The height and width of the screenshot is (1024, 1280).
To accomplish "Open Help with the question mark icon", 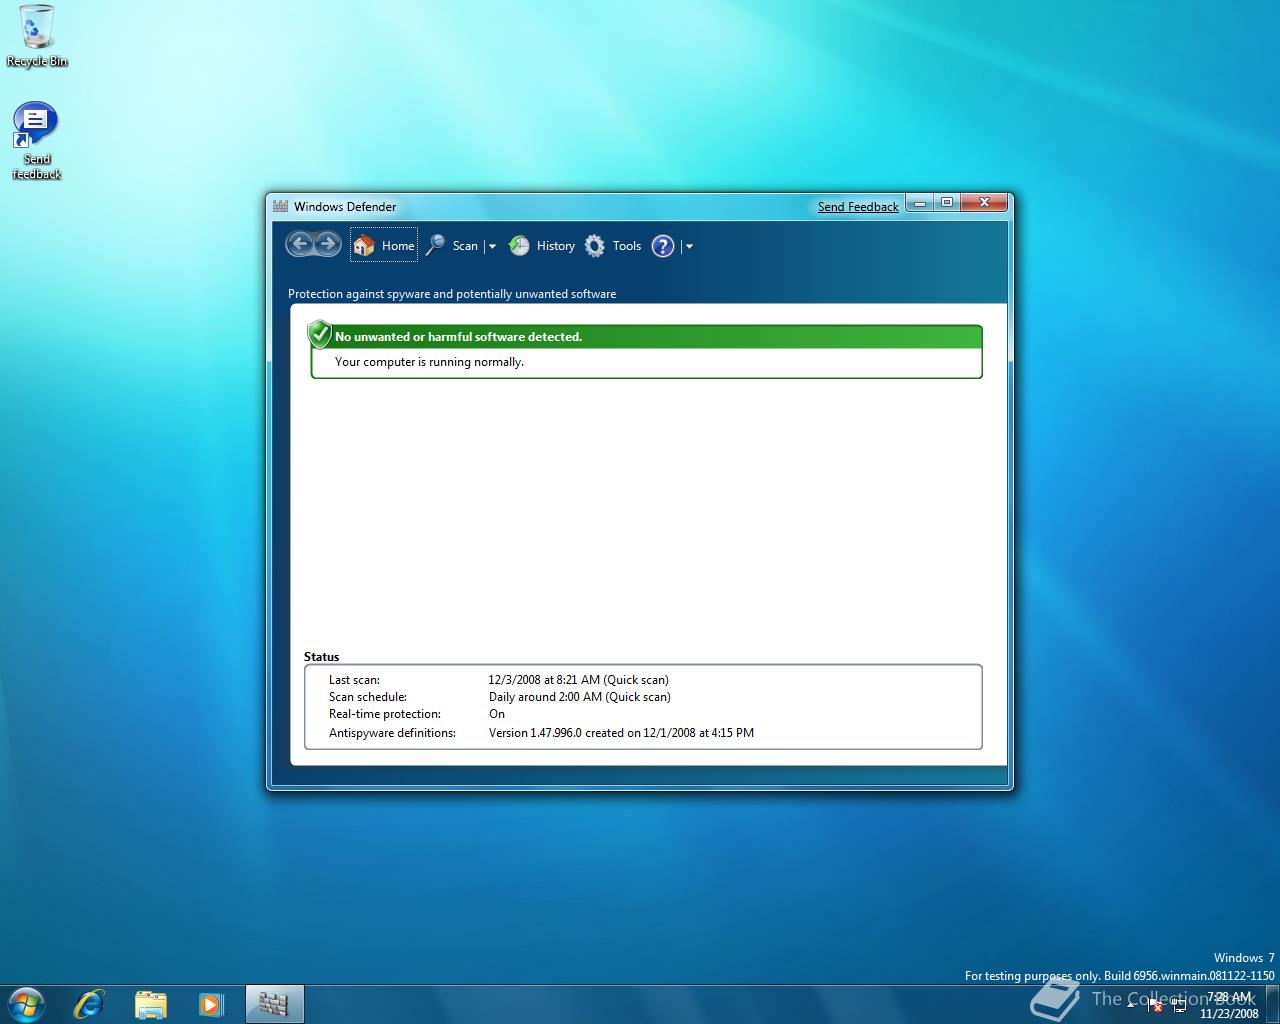I will pyautogui.click(x=663, y=246).
